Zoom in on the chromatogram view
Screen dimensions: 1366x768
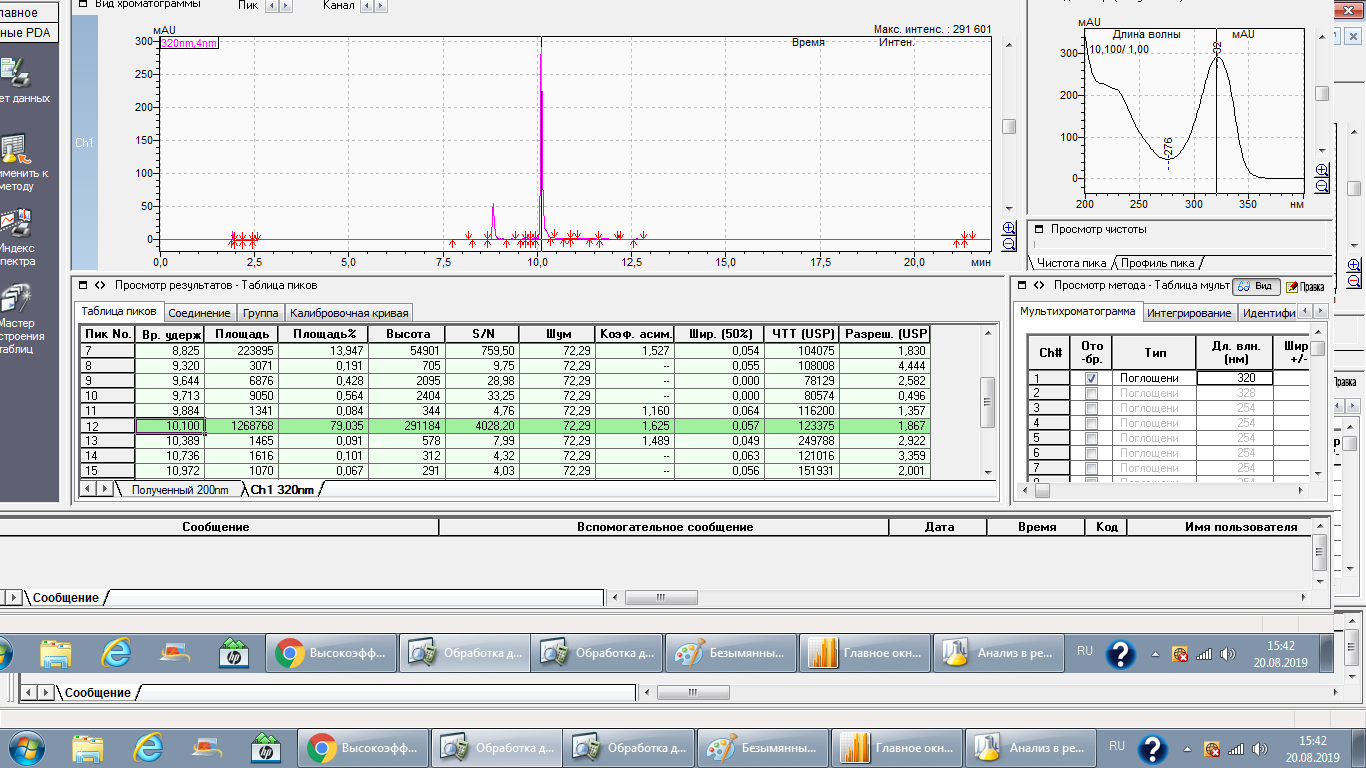pos(1009,229)
